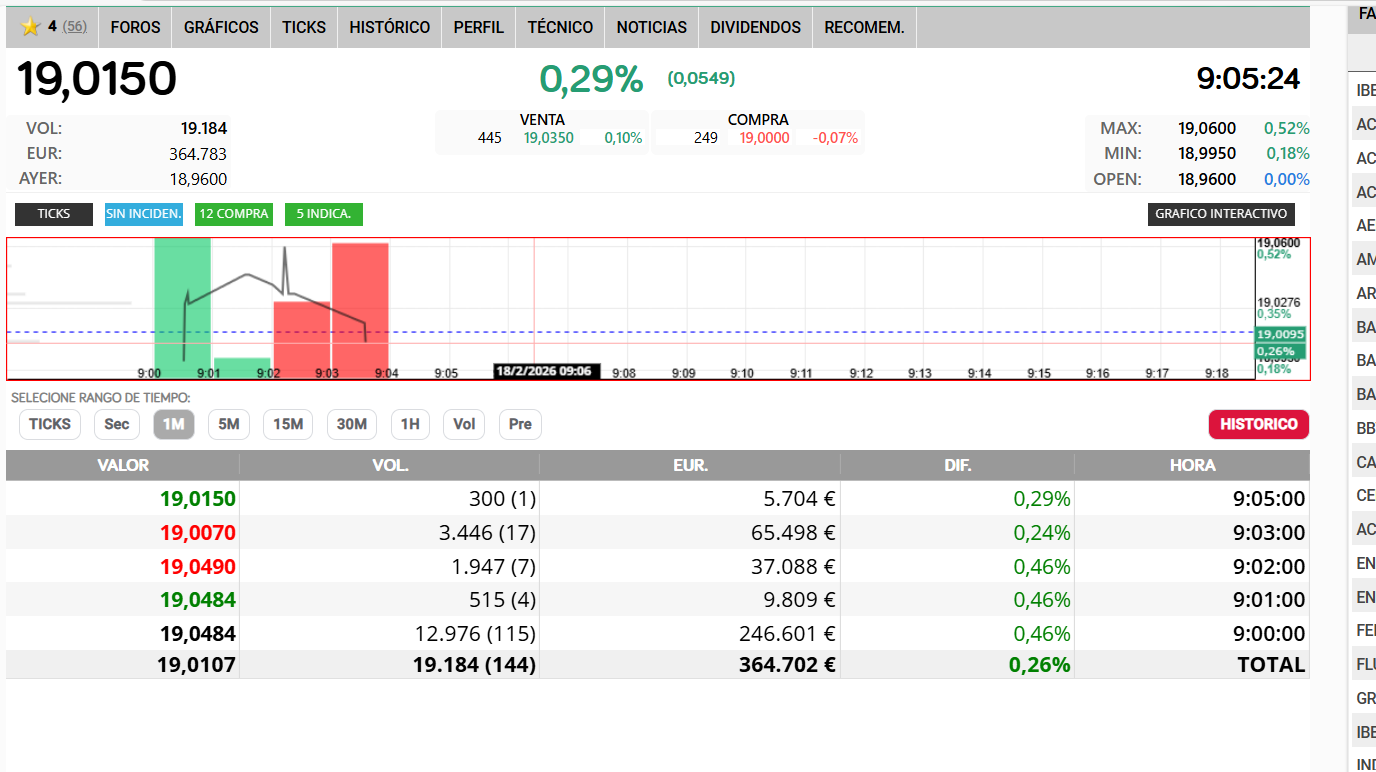This screenshot has width=1376, height=772.
Task: Click the red HISTORICO button
Action: click(x=1259, y=424)
